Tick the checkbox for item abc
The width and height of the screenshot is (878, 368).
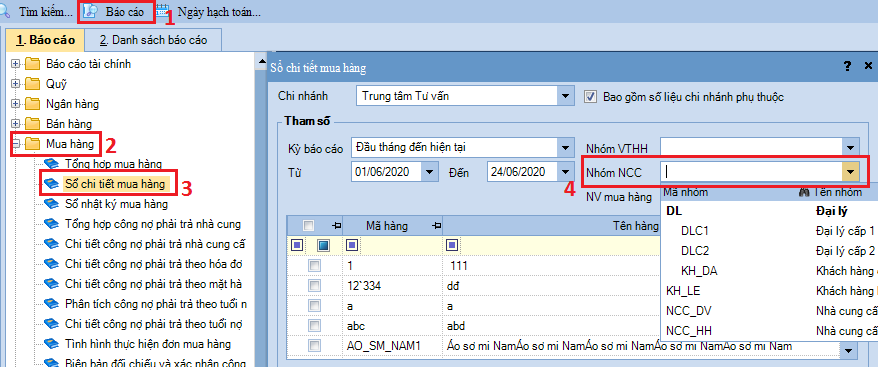(x=314, y=325)
